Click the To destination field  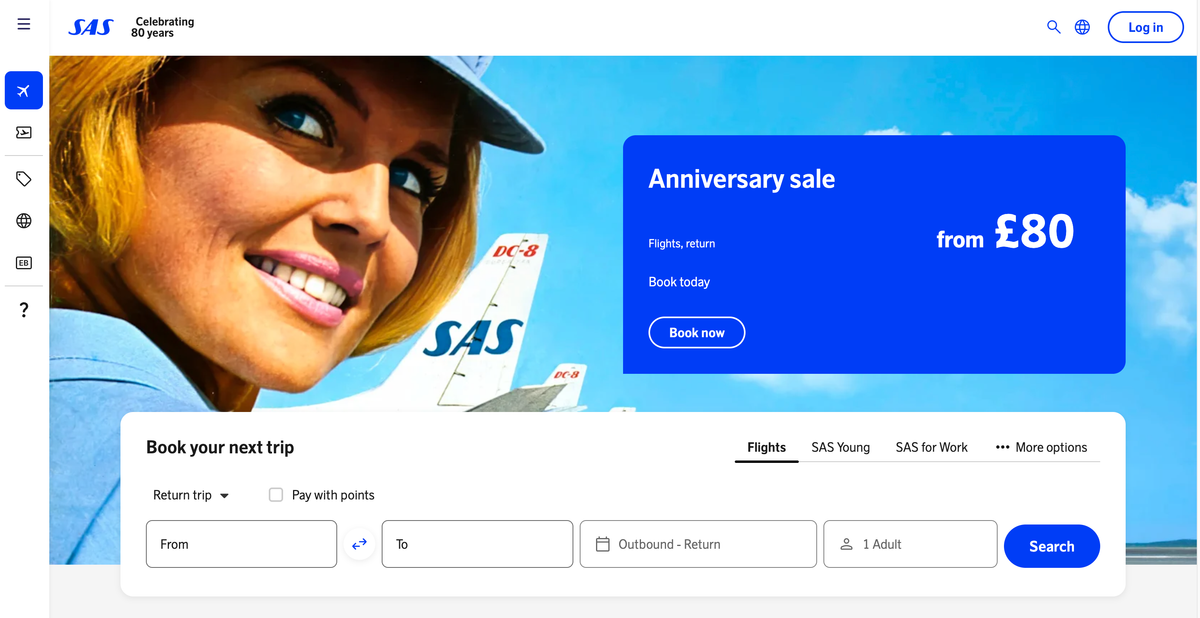[477, 544]
